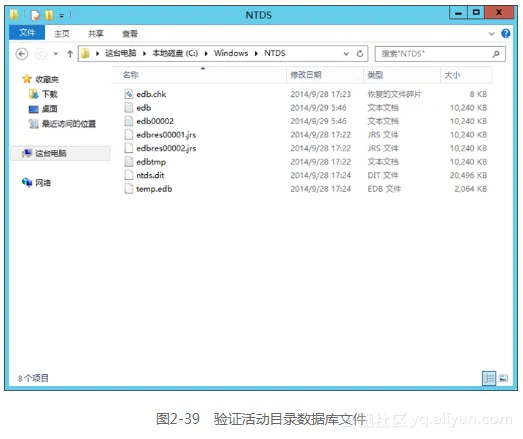
Task: Select 这台电脑 in the address breadcrumb
Action: 120,53
